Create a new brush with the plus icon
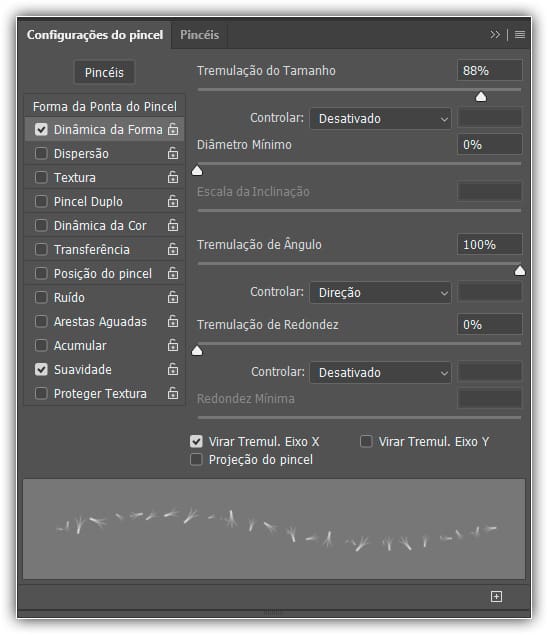Image resolution: width=548 pixels, height=635 pixels. 497,596
